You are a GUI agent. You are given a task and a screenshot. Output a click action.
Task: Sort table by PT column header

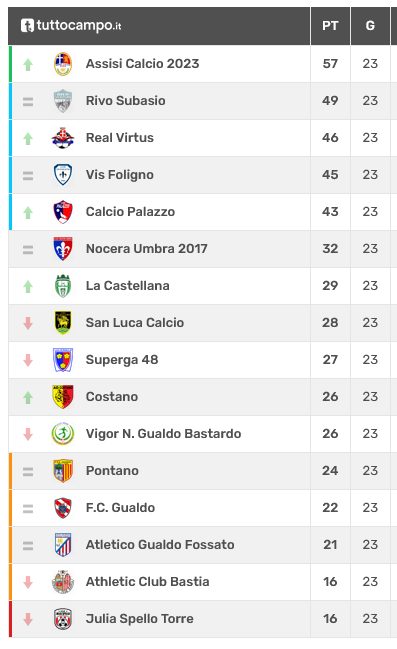[330, 26]
